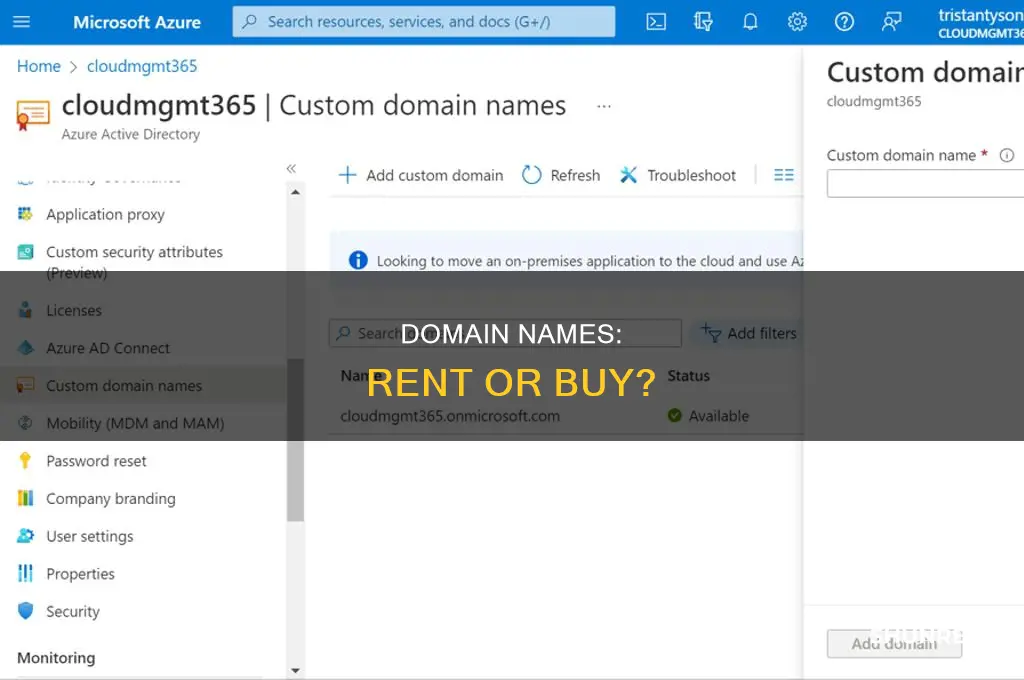Click the Password reset key icon
This screenshot has height=680, width=1024.
(x=25, y=461)
